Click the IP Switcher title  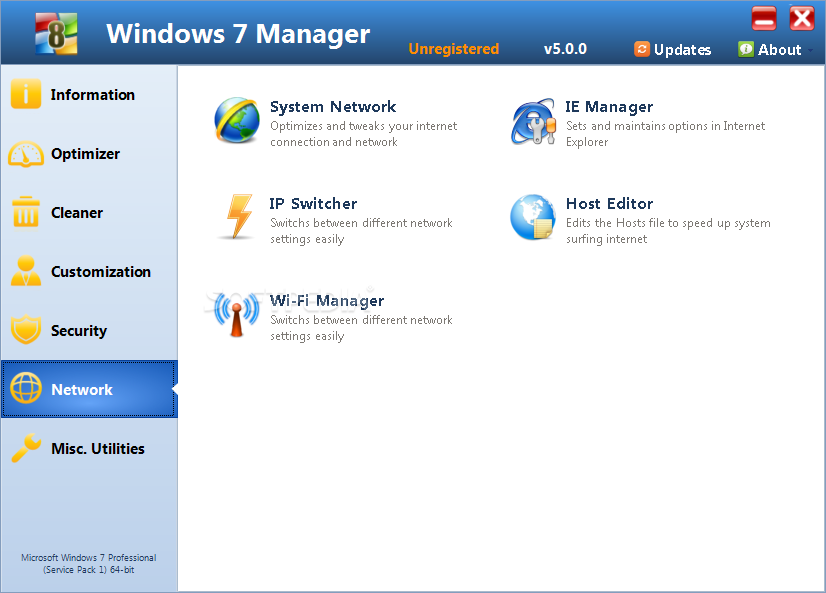[313, 204]
